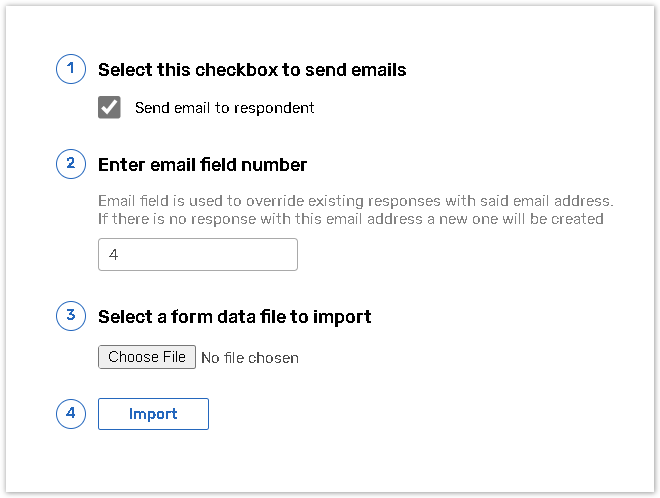The height and width of the screenshot is (498, 660).
Task: Click the value 4 in the input box
Action: (x=114, y=256)
